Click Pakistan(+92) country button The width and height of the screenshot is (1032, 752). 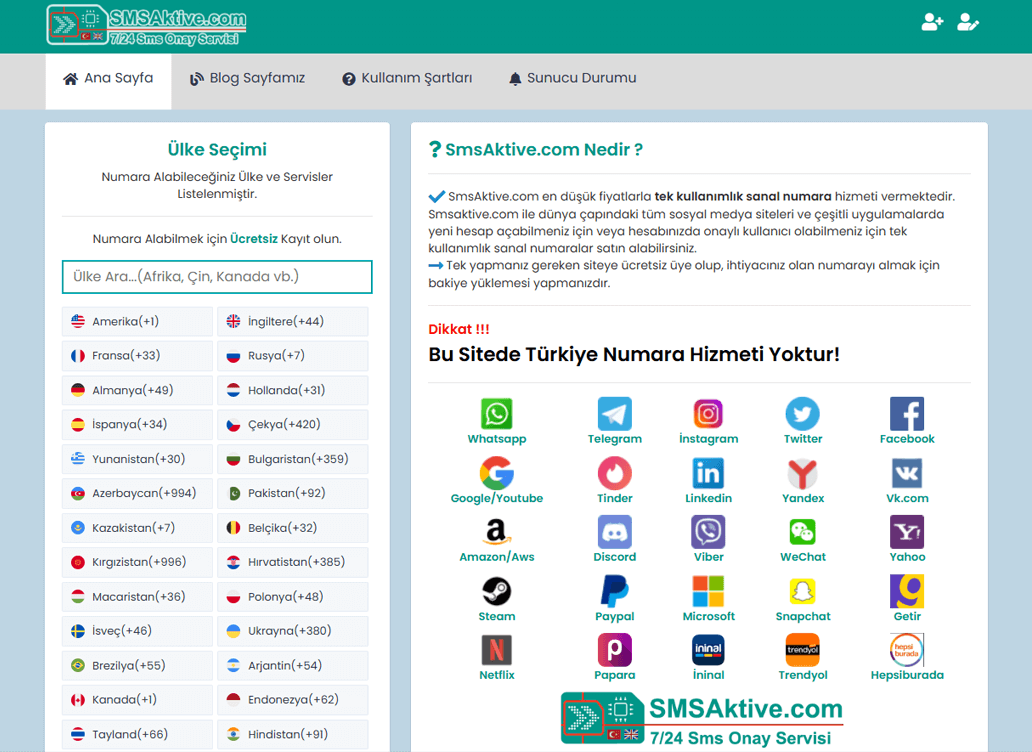click(x=292, y=493)
